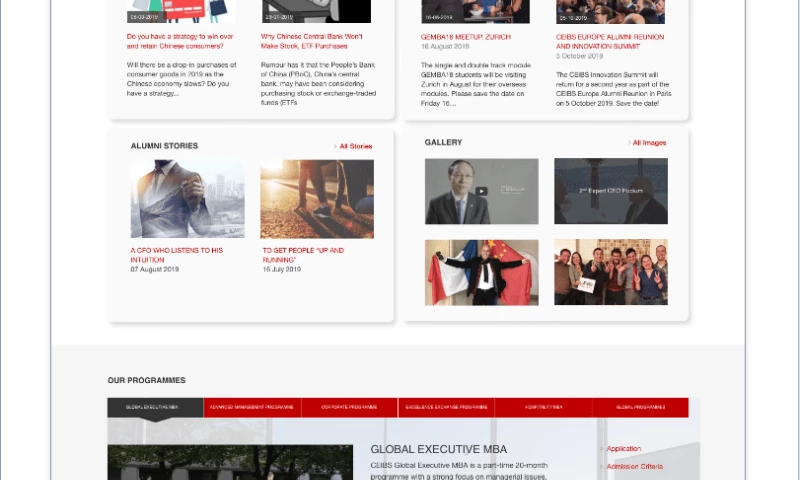Open the CEIBS Europe Alumni Reunion event

click(610, 42)
